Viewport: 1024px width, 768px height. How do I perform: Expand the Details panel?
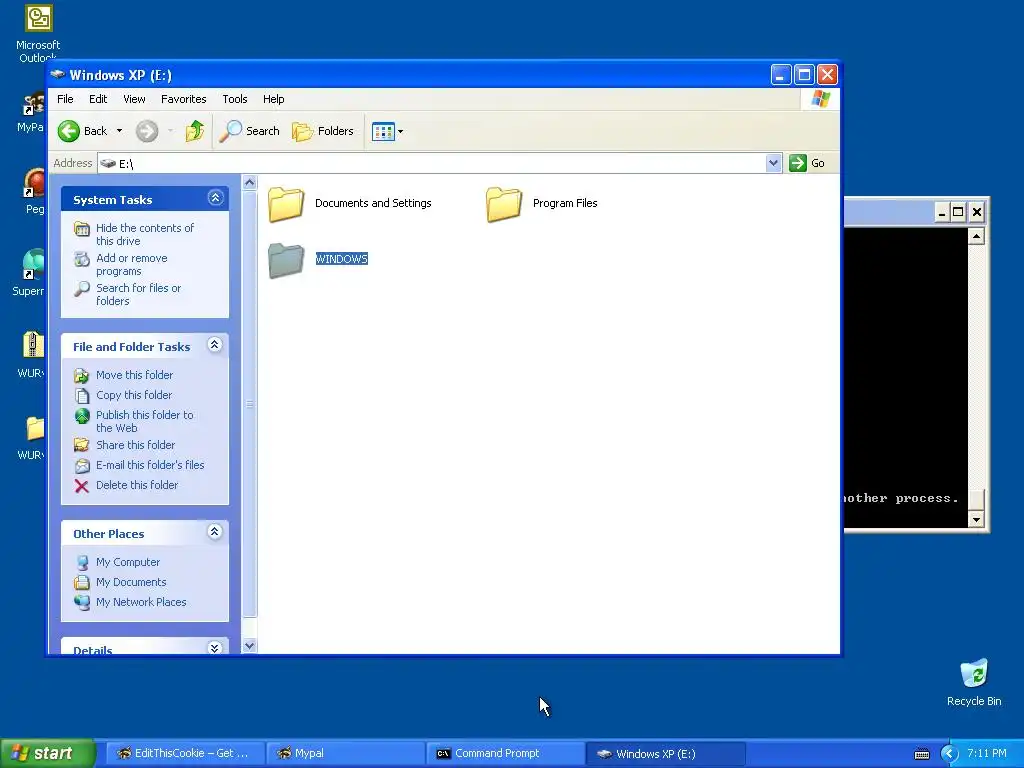pyautogui.click(x=215, y=648)
